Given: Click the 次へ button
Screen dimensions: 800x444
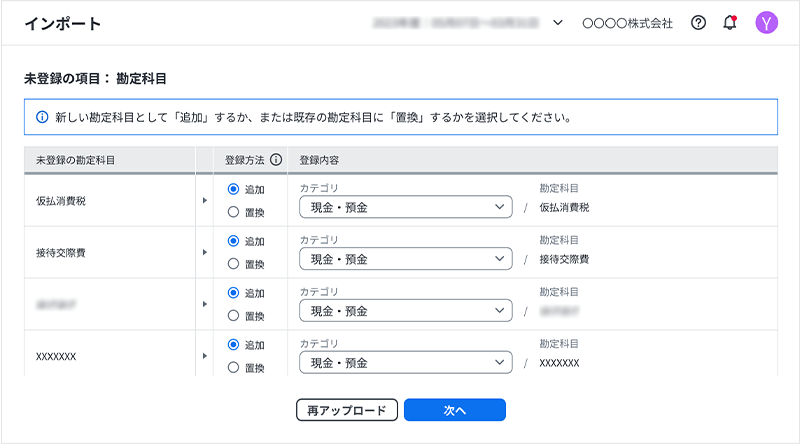Looking at the screenshot, I should point(455,410).
